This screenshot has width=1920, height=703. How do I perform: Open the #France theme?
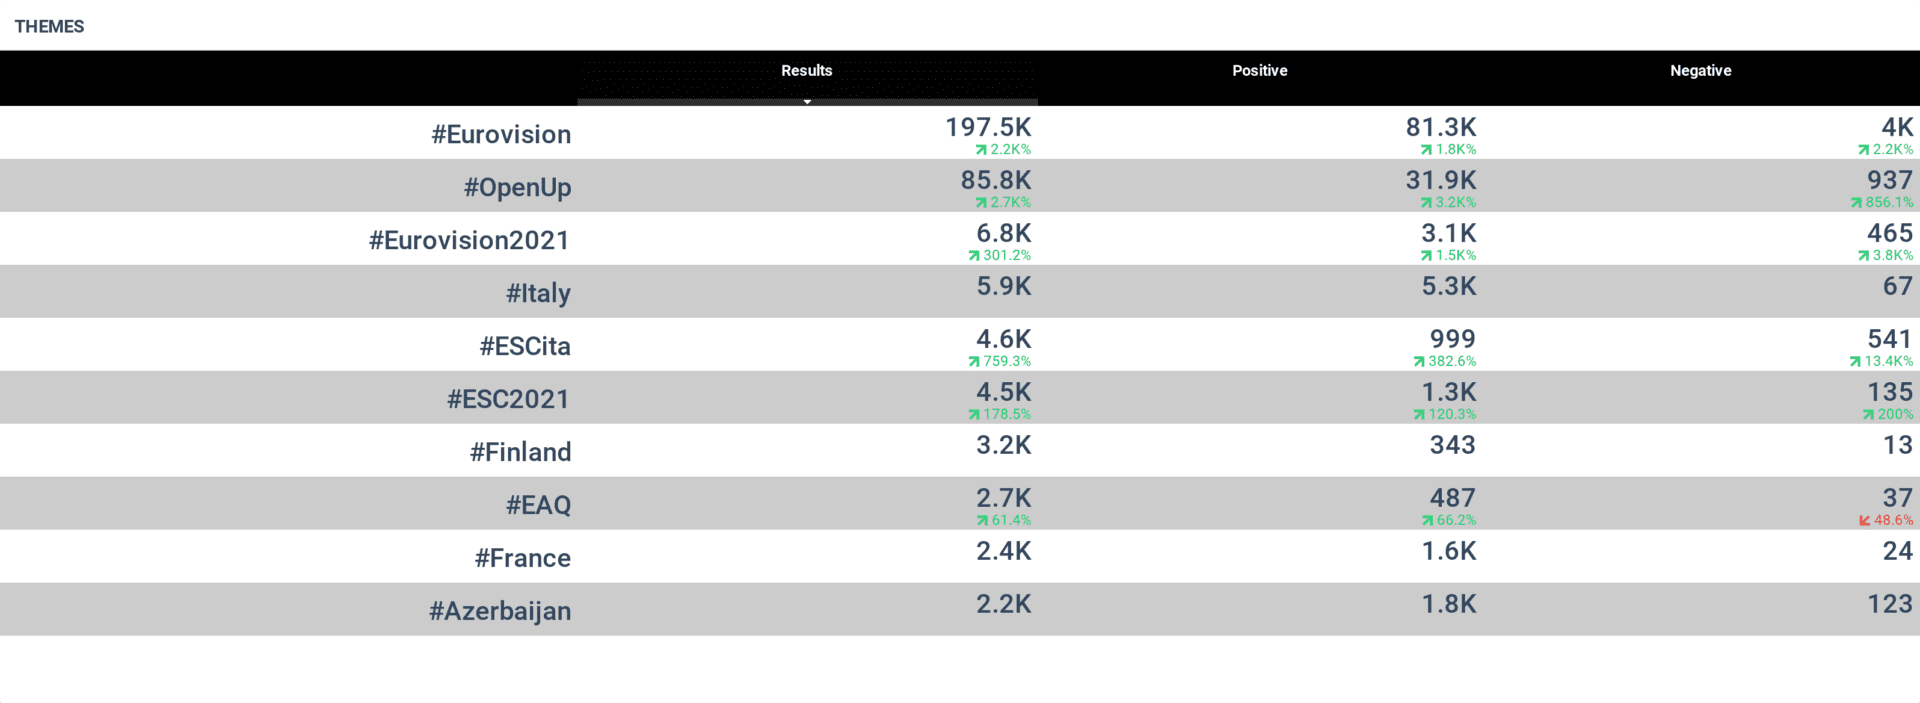pos(522,558)
